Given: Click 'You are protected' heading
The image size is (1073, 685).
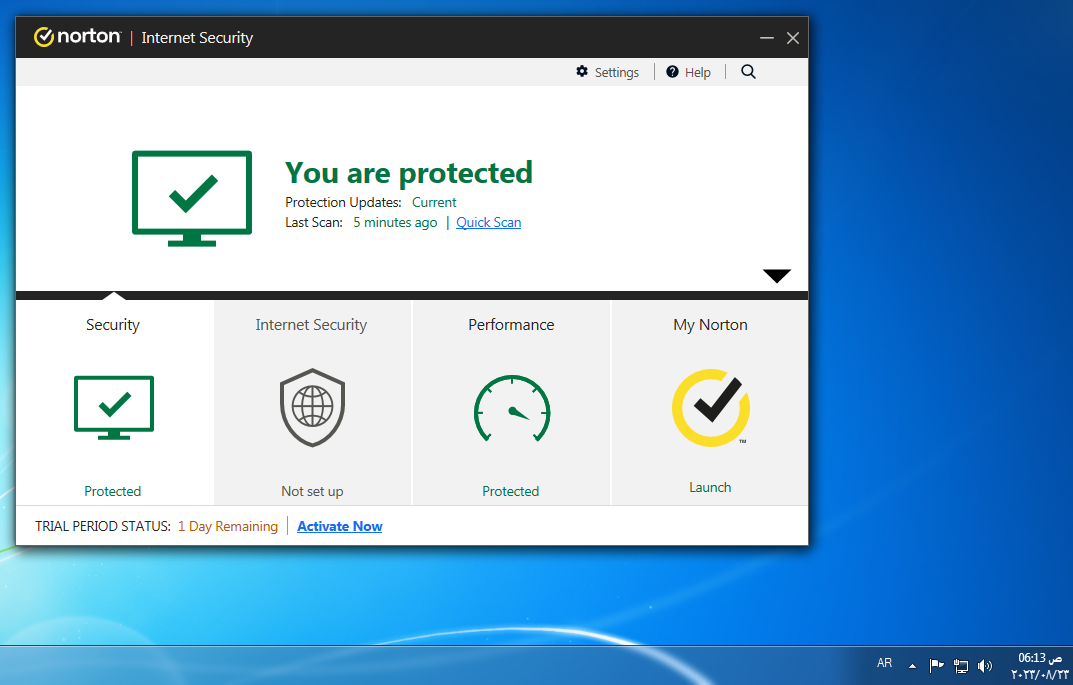Looking at the screenshot, I should pyautogui.click(x=409, y=173).
